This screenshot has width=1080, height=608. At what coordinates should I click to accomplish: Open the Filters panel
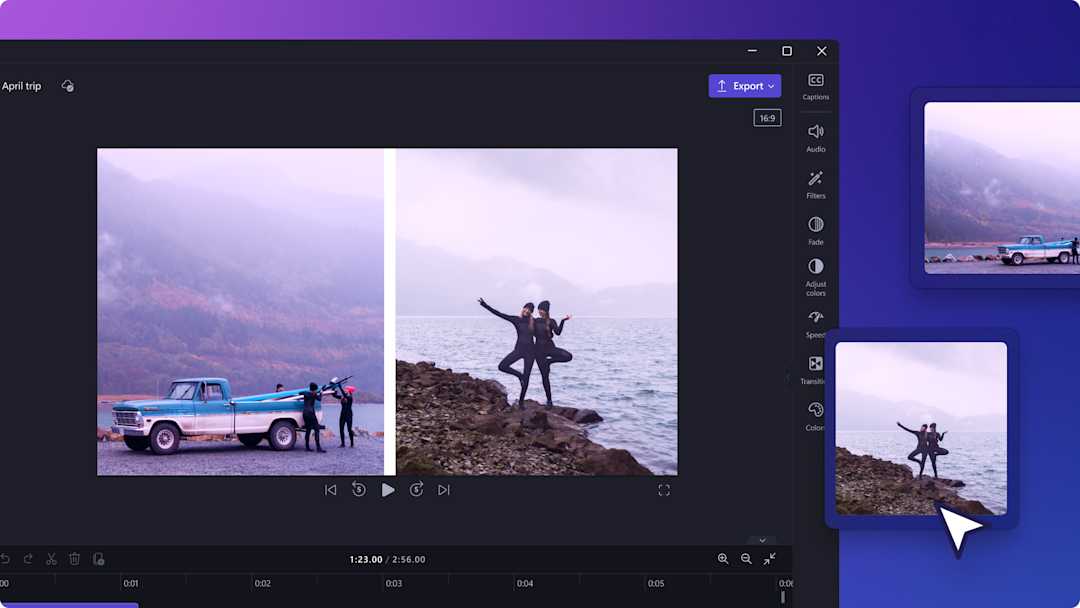[816, 183]
